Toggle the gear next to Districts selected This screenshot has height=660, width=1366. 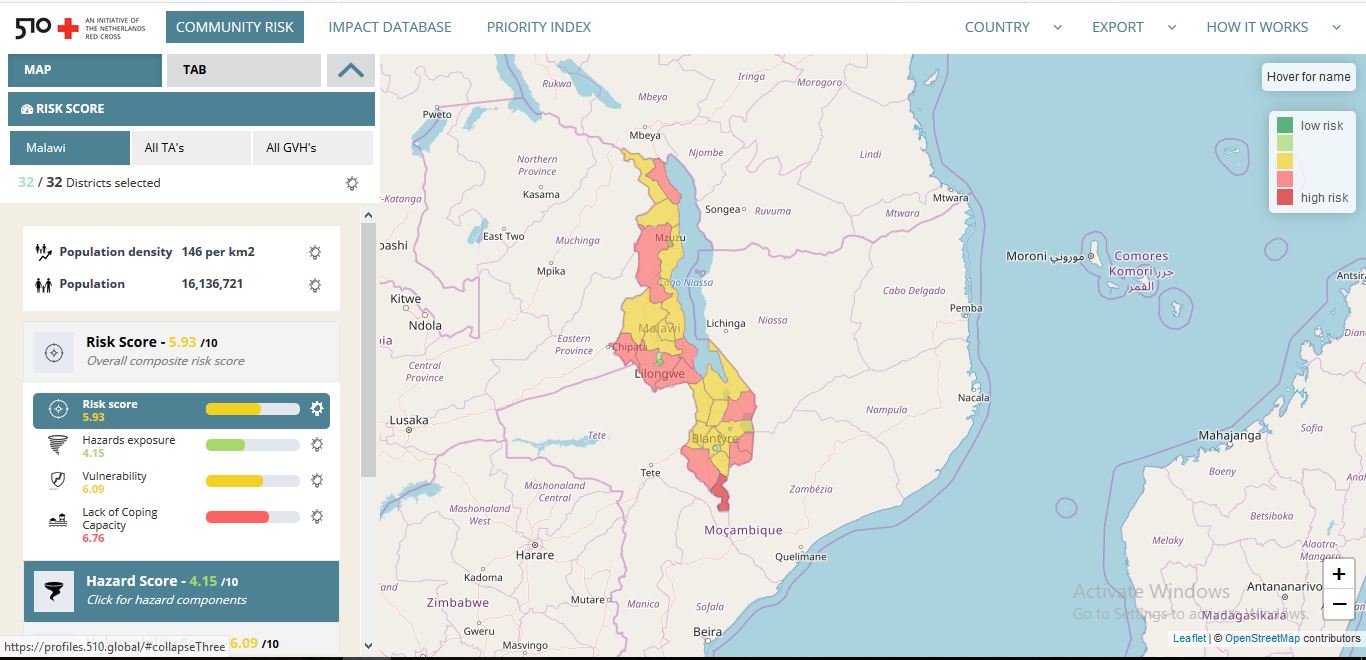pos(351,183)
